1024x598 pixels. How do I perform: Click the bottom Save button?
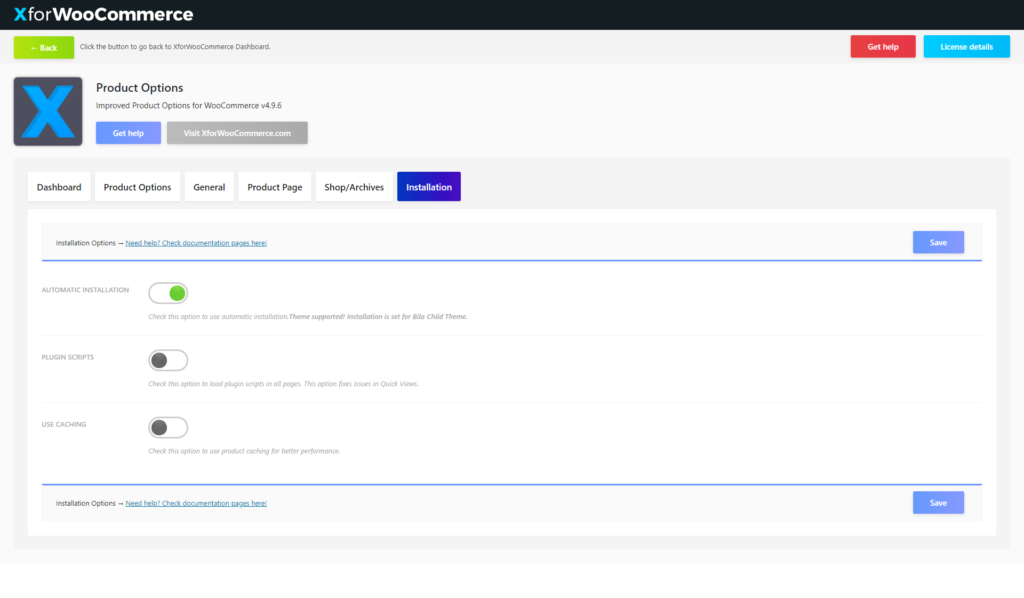point(938,503)
